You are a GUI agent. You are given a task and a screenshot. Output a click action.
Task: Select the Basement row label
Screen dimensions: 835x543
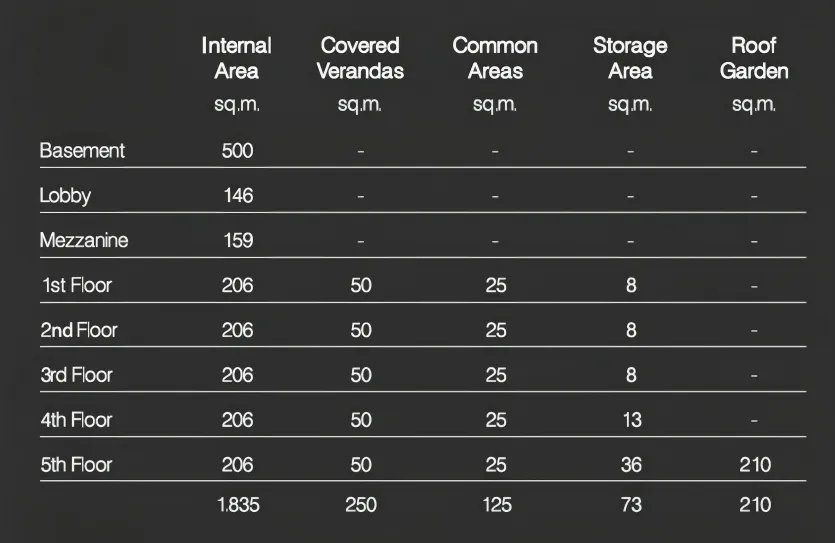click(x=82, y=151)
